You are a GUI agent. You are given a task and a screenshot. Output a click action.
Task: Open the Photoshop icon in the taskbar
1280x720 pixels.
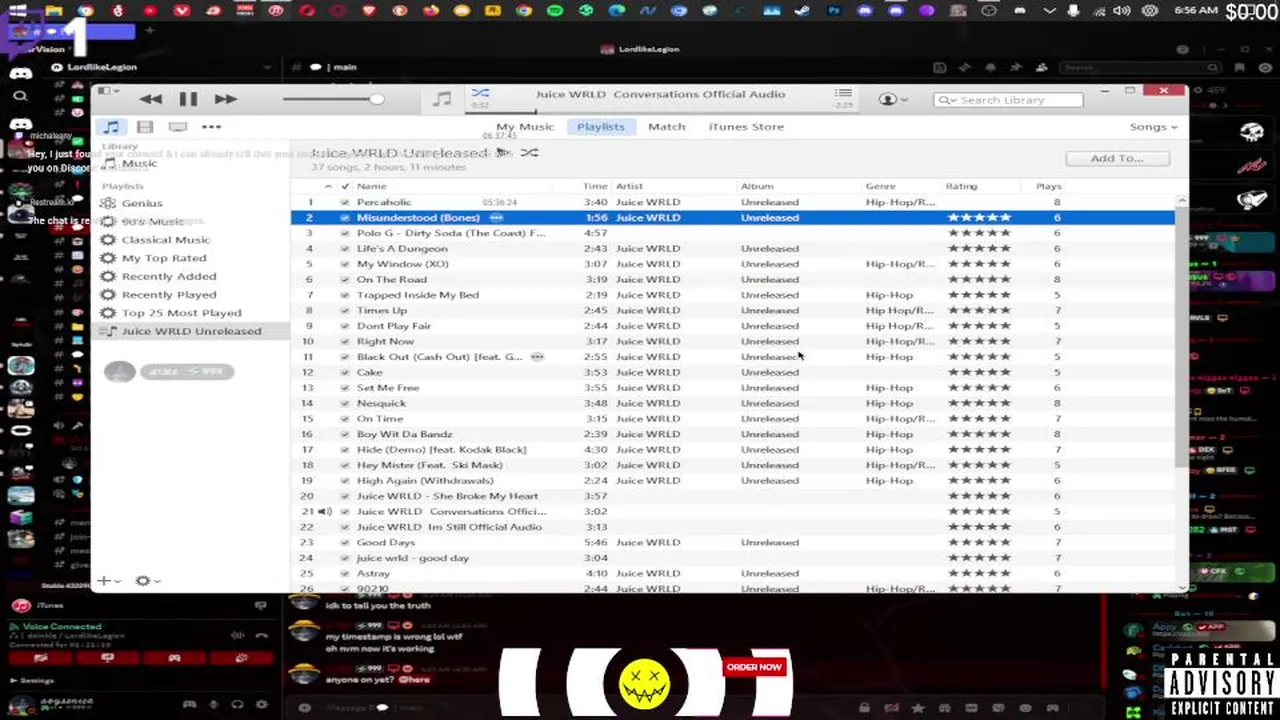834,11
